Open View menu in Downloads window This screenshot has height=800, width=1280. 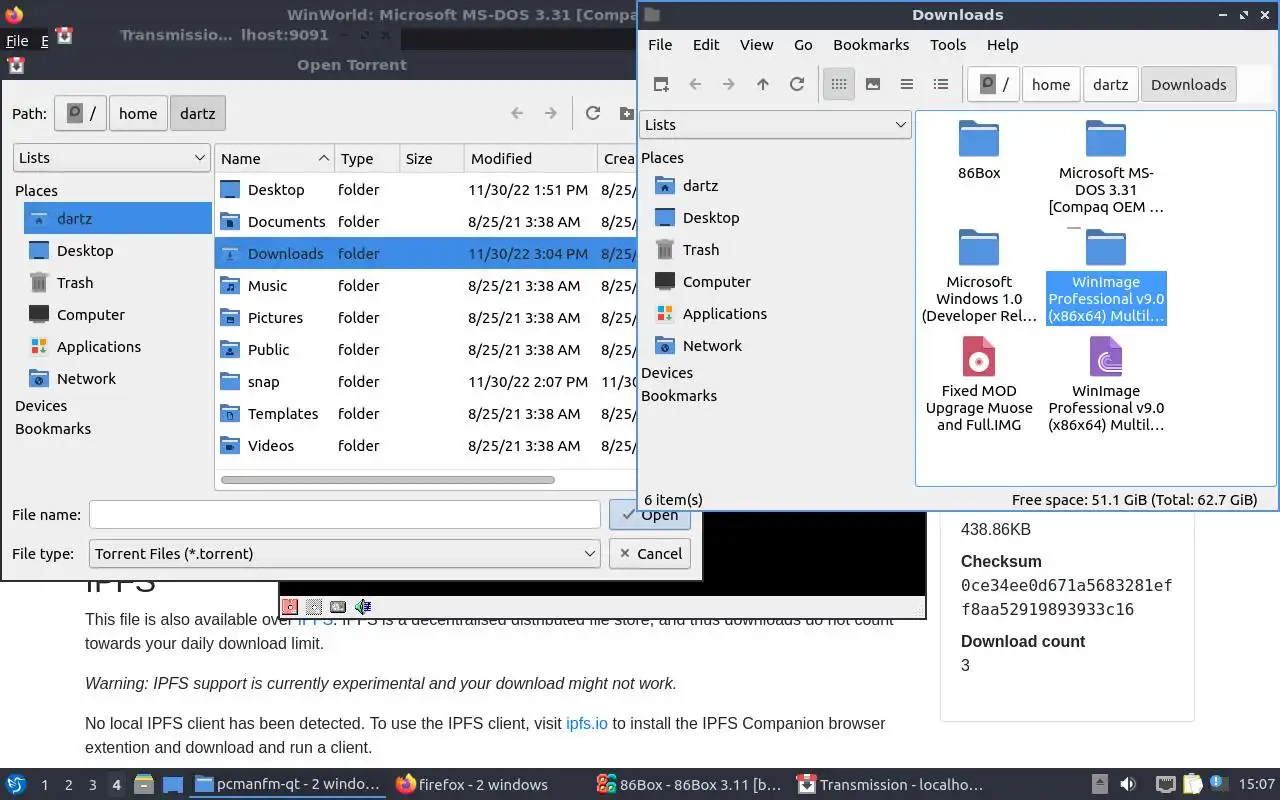(756, 45)
